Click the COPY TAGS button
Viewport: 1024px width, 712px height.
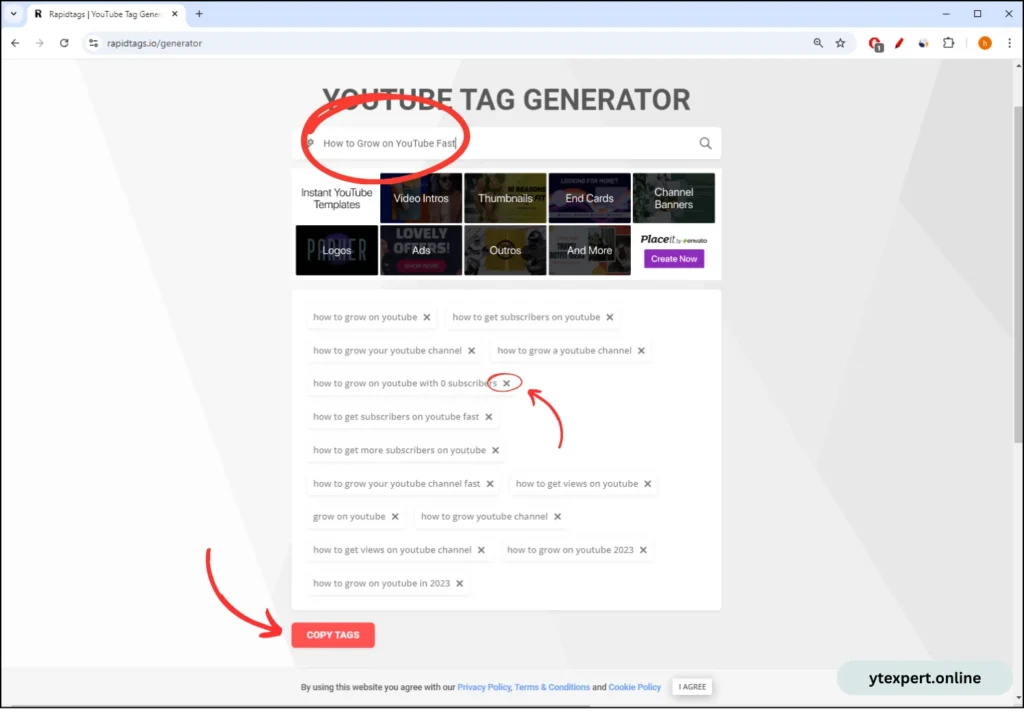point(332,635)
